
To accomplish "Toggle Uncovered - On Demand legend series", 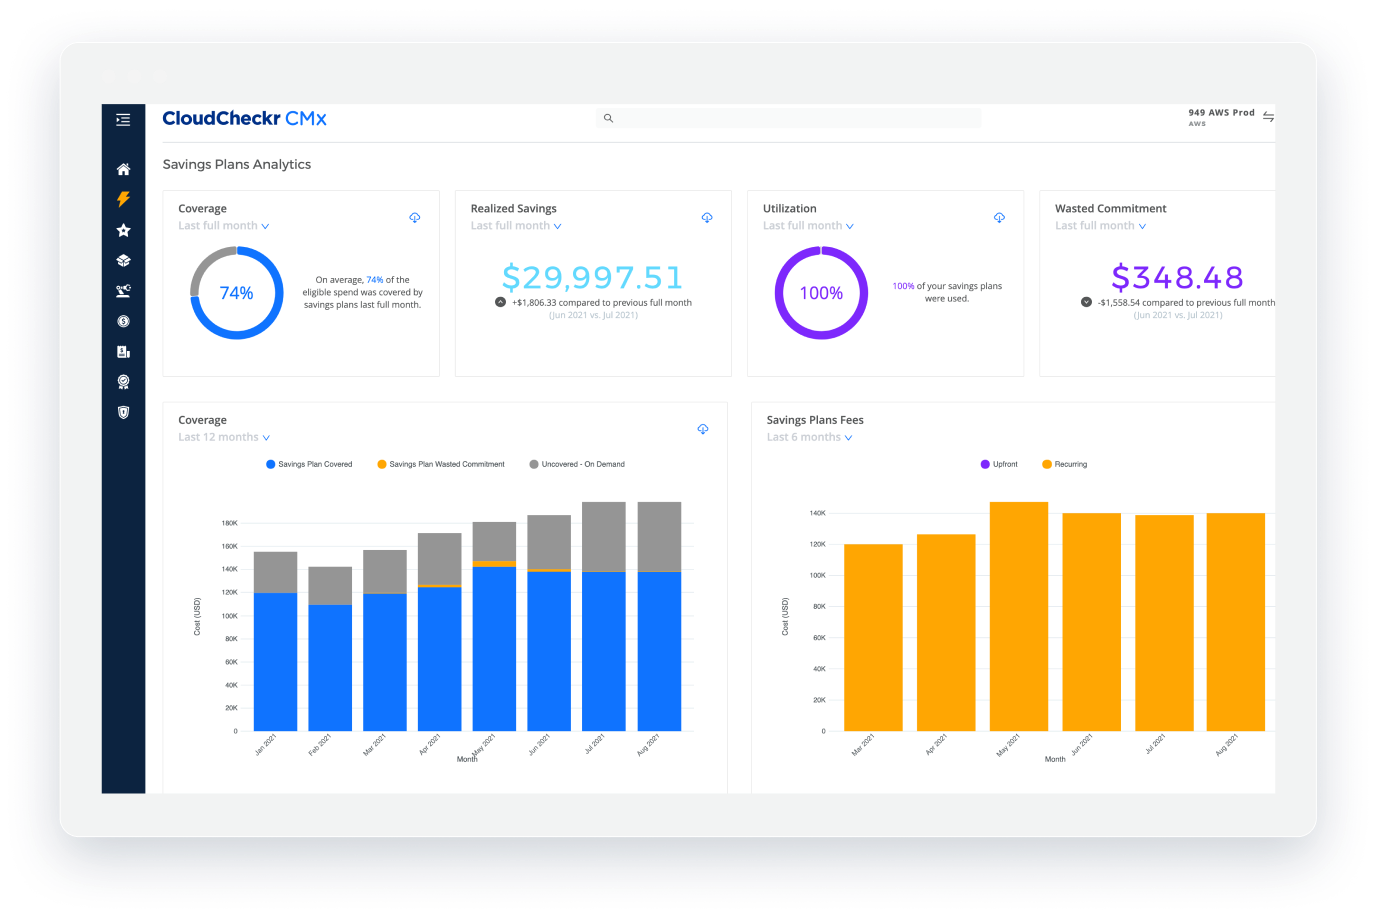I will 577,464.
